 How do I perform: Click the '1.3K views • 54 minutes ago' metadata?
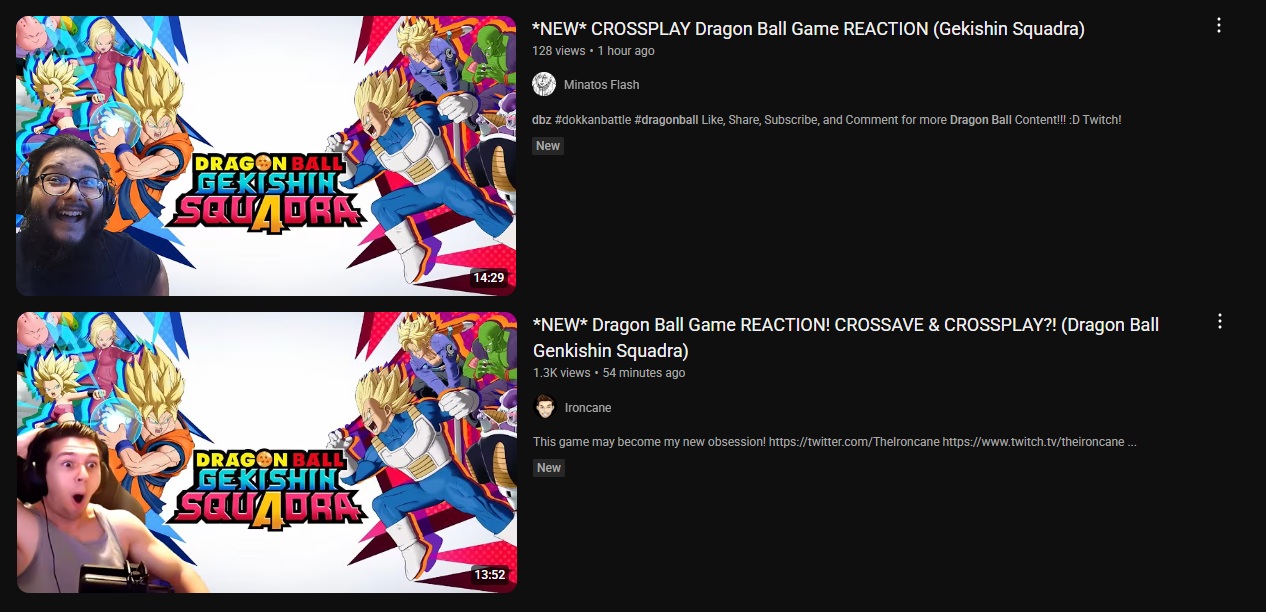click(609, 373)
